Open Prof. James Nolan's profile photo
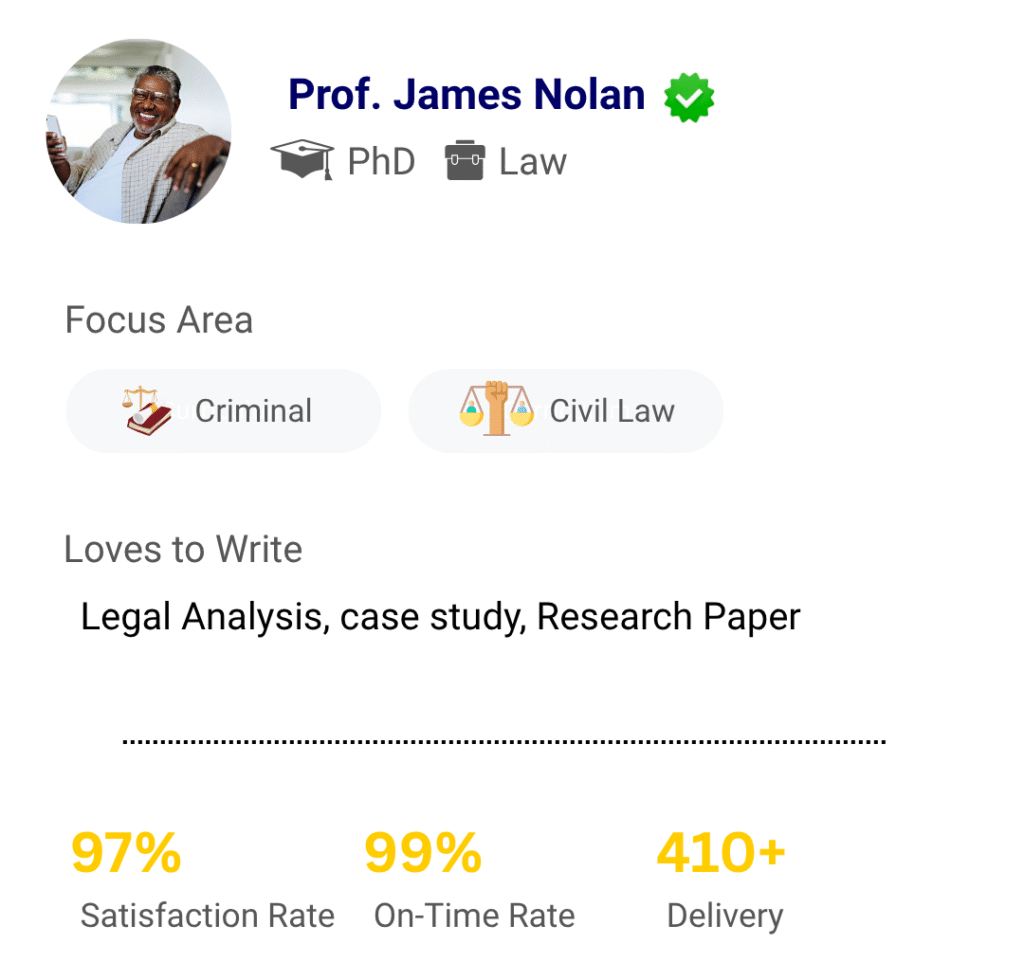The height and width of the screenshot is (980, 1024). 139,132
